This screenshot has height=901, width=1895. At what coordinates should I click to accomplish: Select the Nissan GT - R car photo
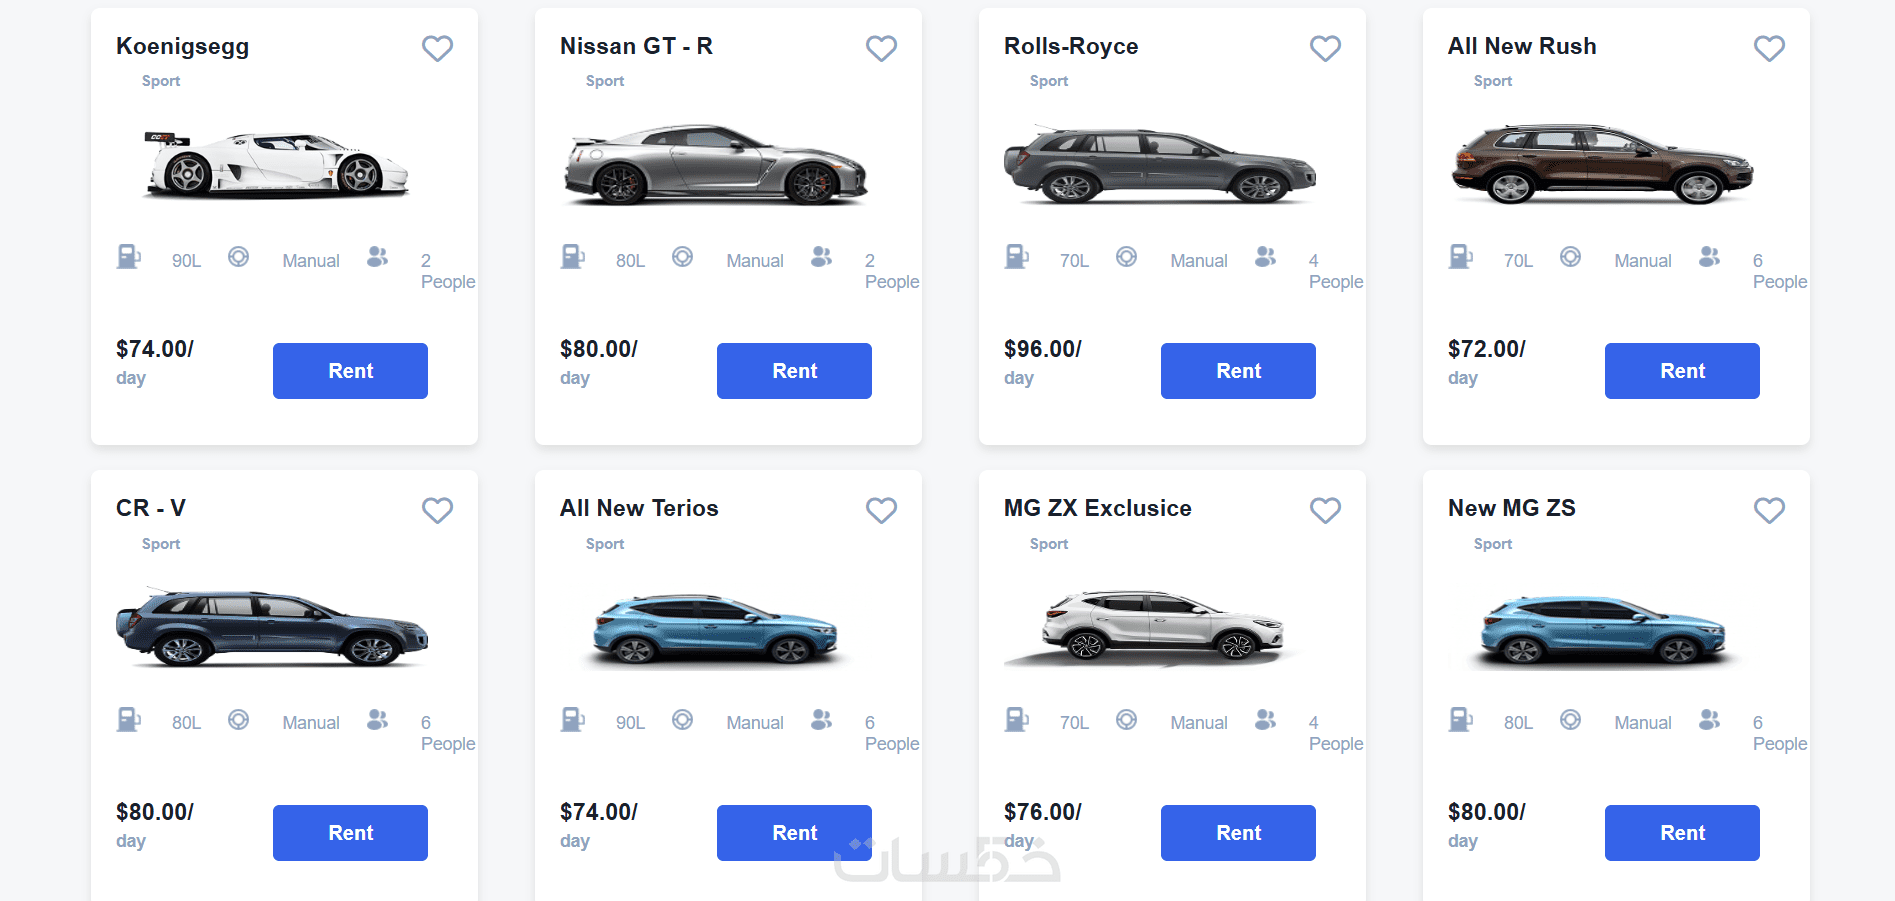click(715, 165)
